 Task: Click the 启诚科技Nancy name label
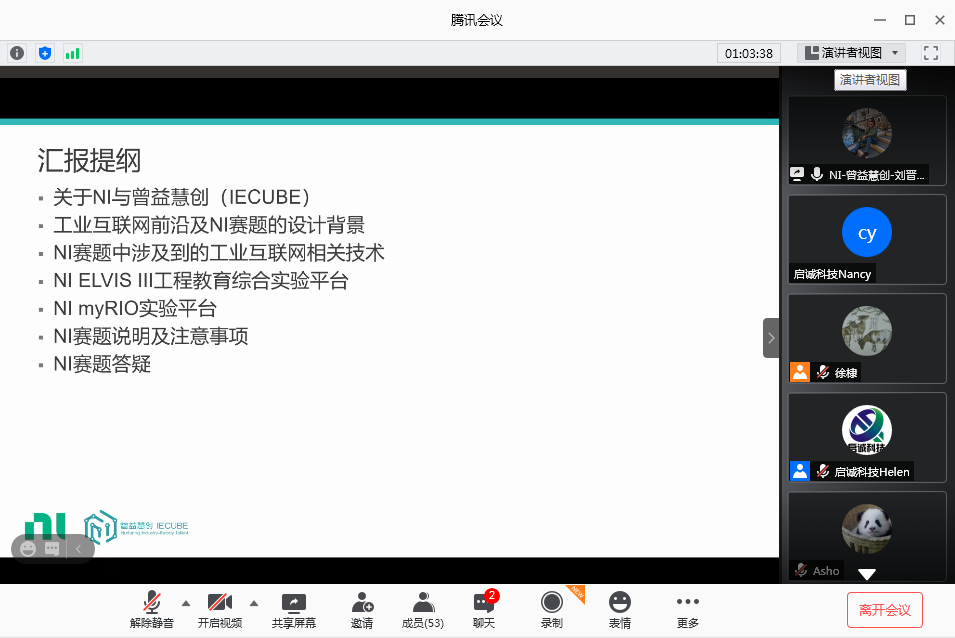click(832, 274)
